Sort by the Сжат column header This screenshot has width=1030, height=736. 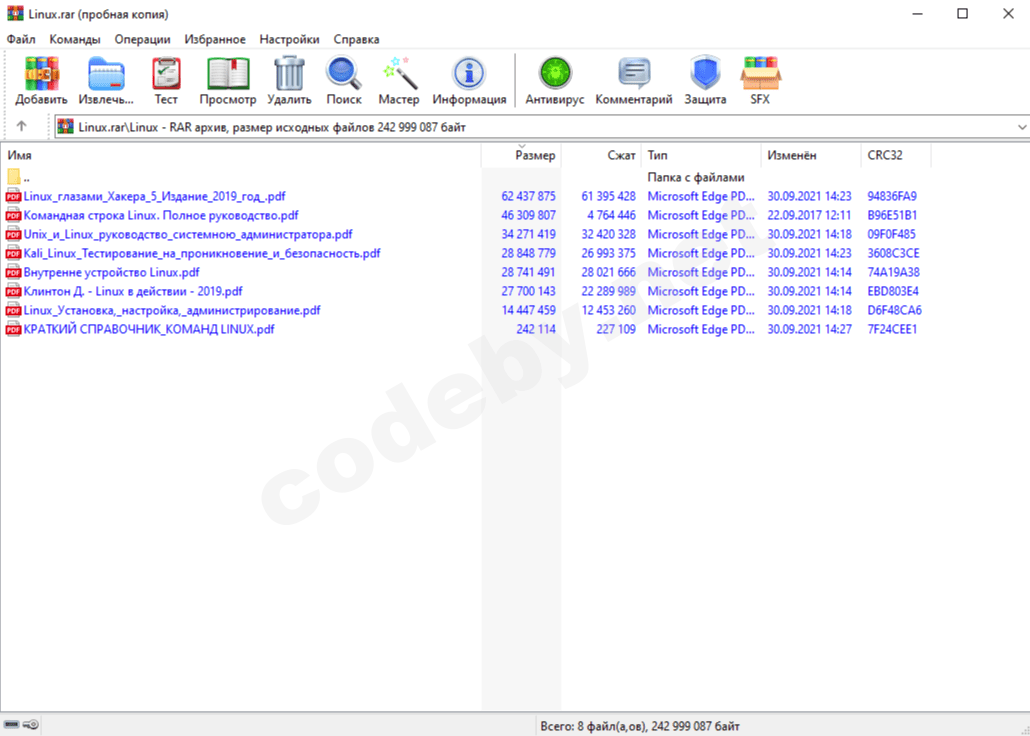tap(602, 155)
